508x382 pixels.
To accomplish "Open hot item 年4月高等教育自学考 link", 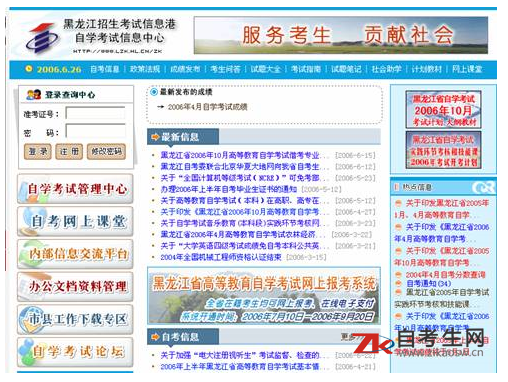I will pyautogui.click(x=442, y=233).
